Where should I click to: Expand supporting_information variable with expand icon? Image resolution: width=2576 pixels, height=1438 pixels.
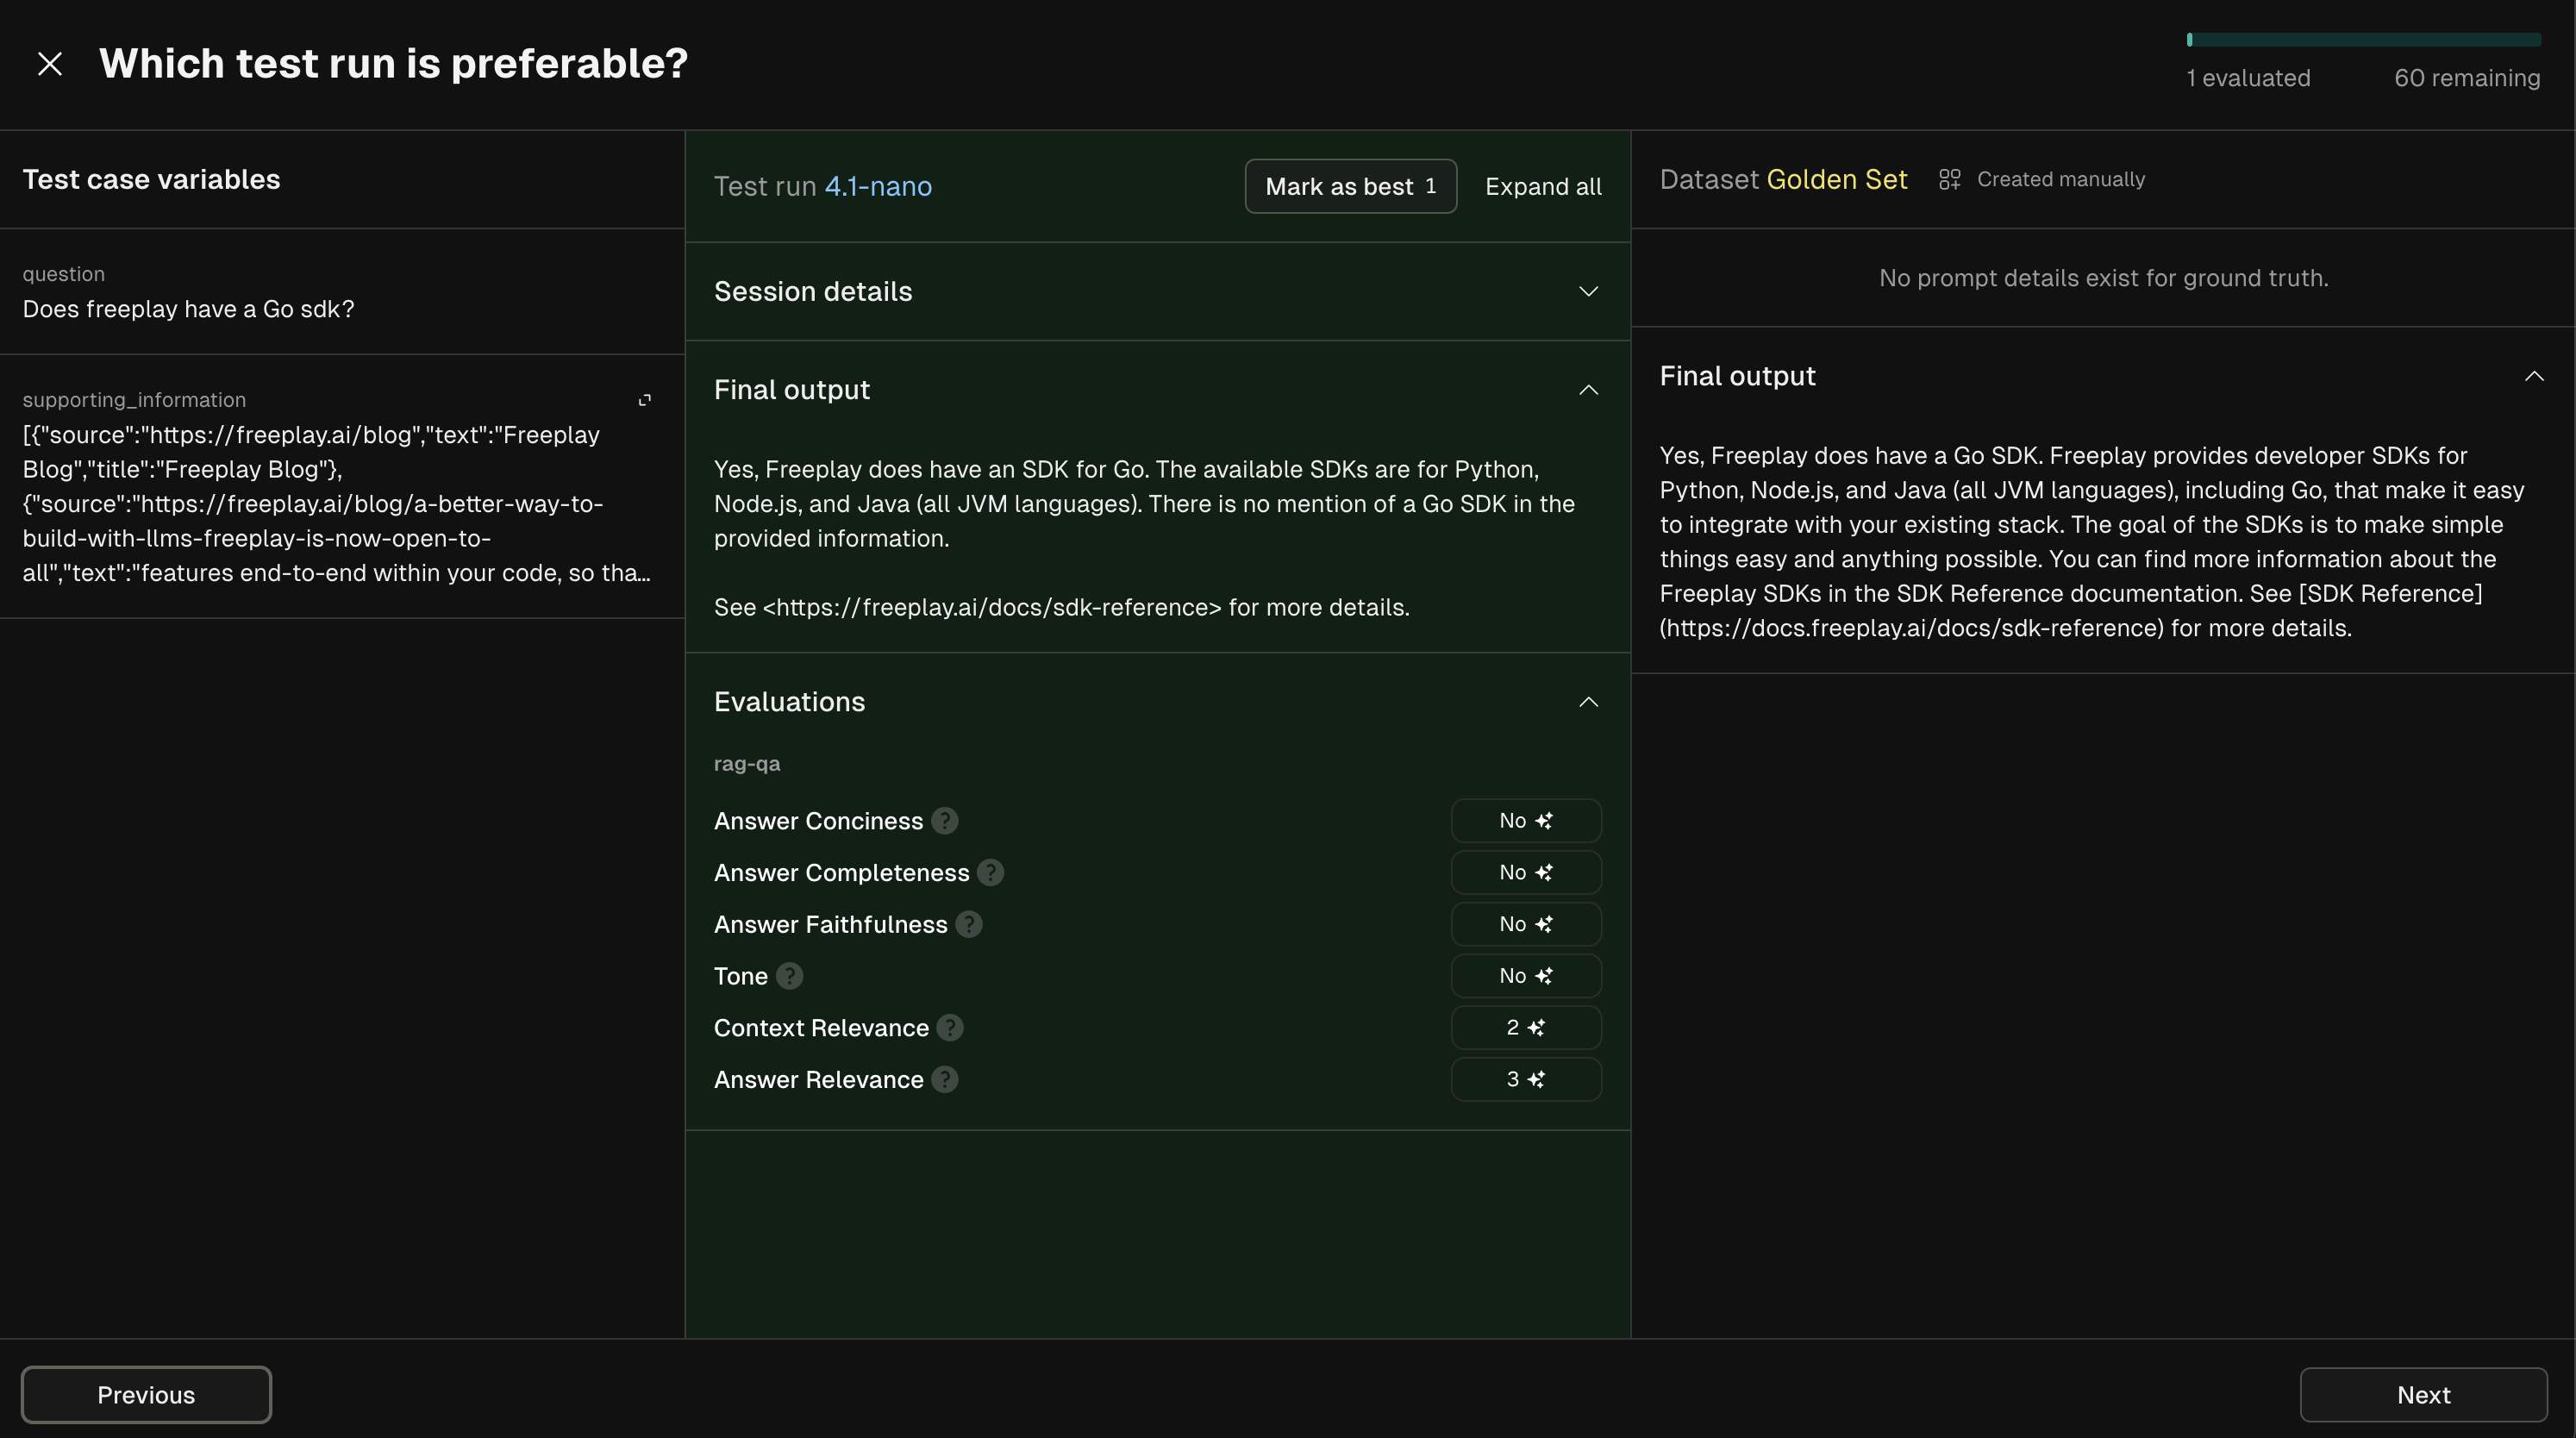645,400
